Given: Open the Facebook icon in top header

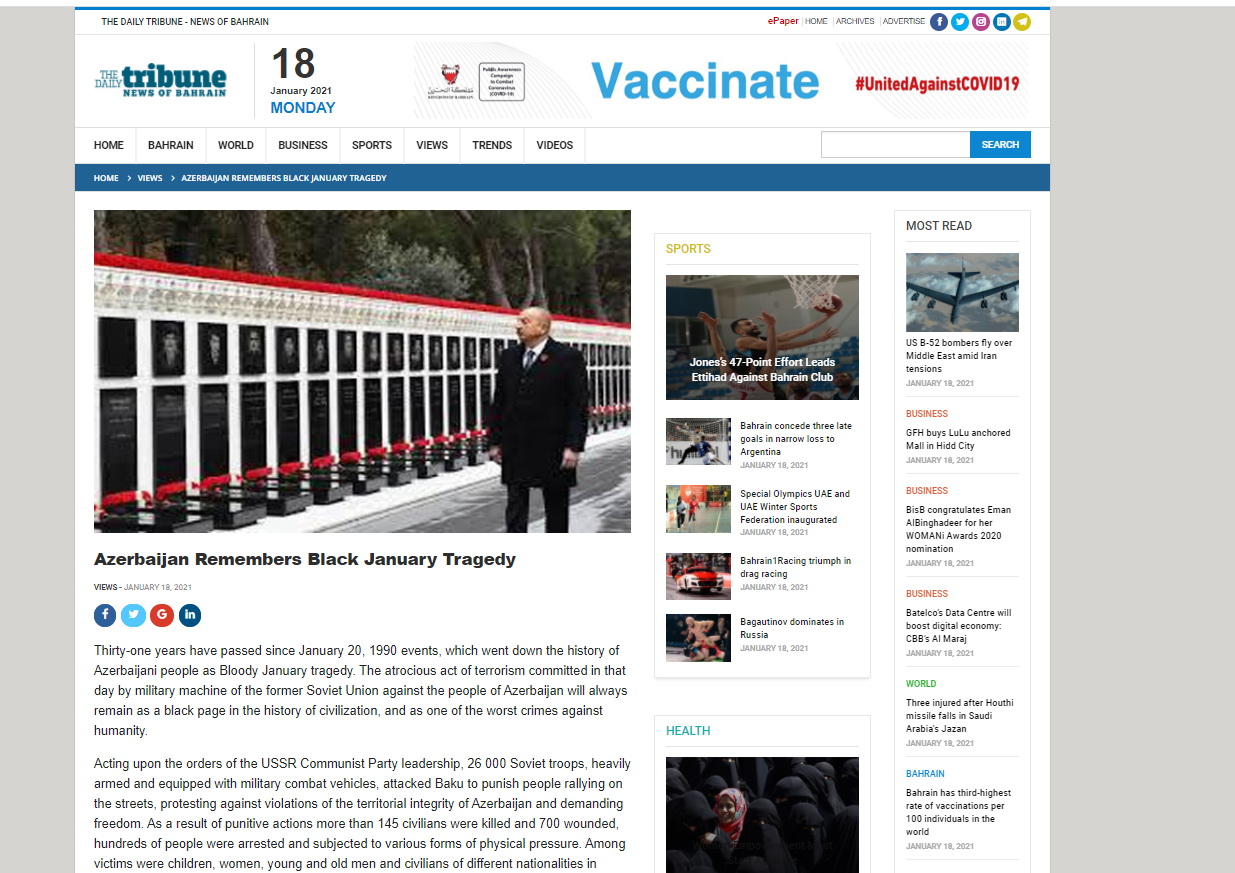Looking at the screenshot, I should pyautogui.click(x=939, y=22).
